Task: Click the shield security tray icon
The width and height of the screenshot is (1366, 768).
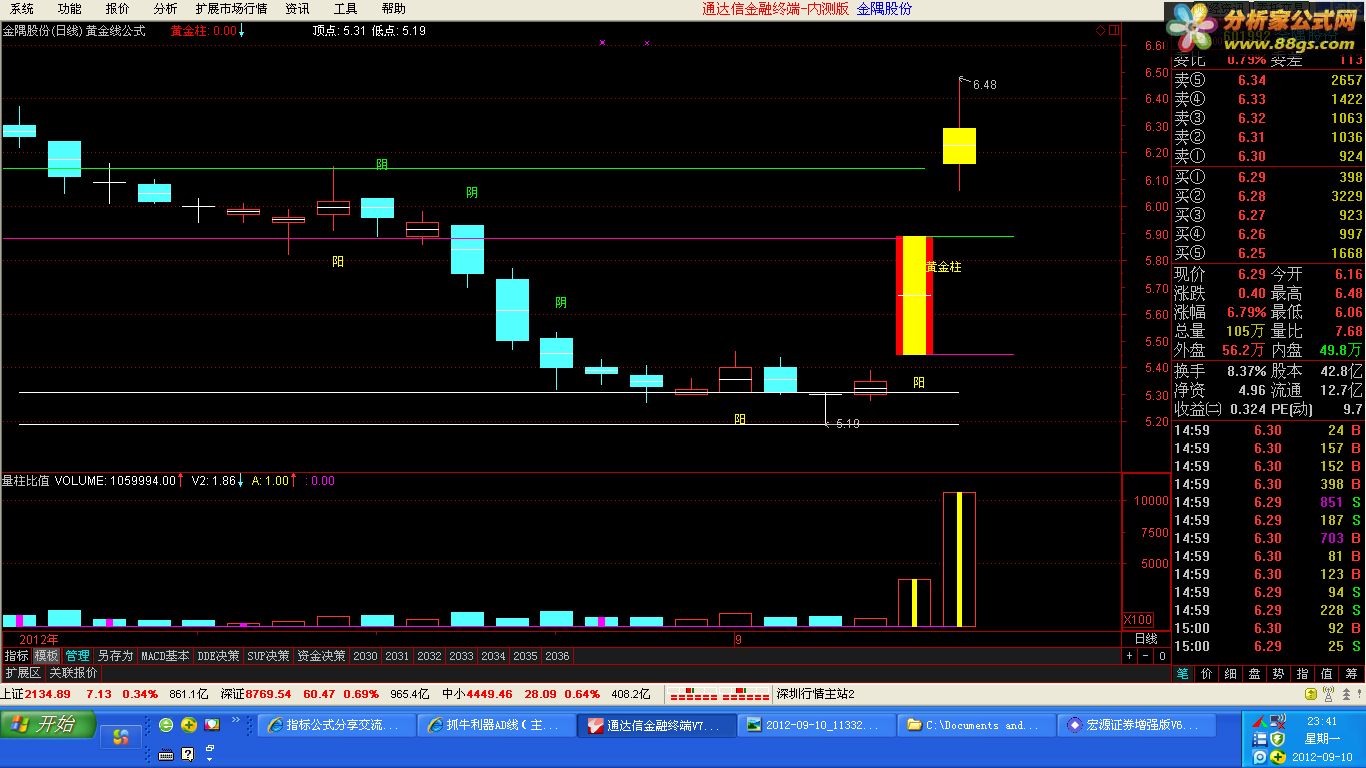Action: click(x=1277, y=739)
